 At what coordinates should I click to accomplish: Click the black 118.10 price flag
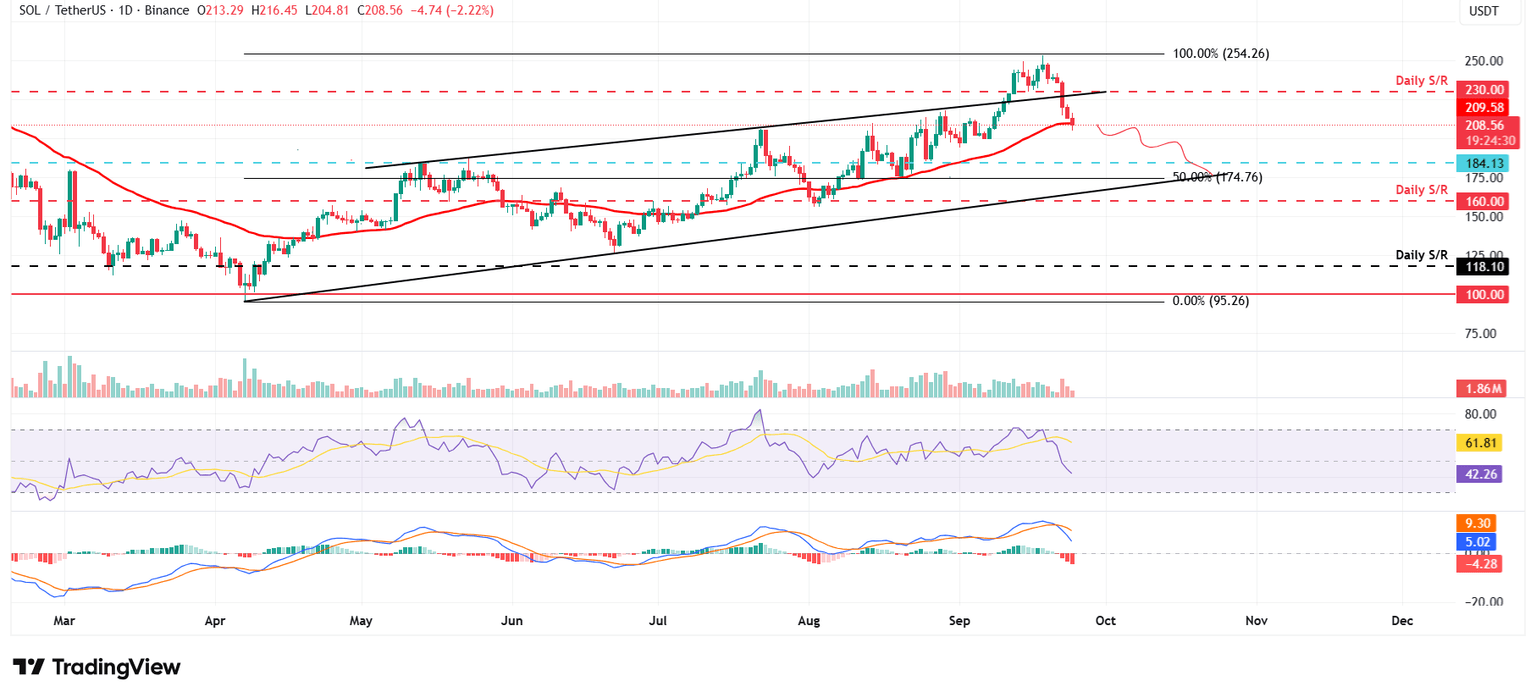1483,267
